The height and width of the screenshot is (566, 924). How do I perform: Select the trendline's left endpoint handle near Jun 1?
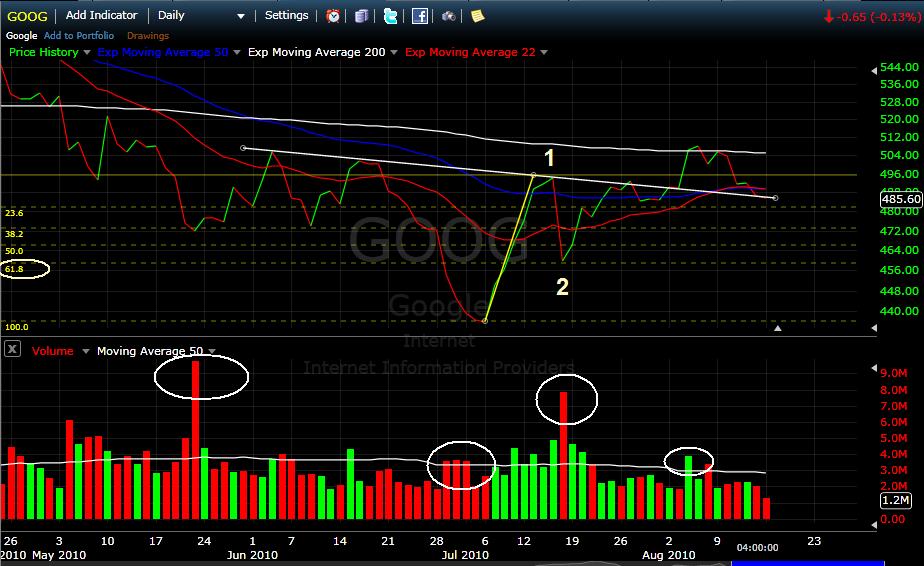tap(243, 148)
